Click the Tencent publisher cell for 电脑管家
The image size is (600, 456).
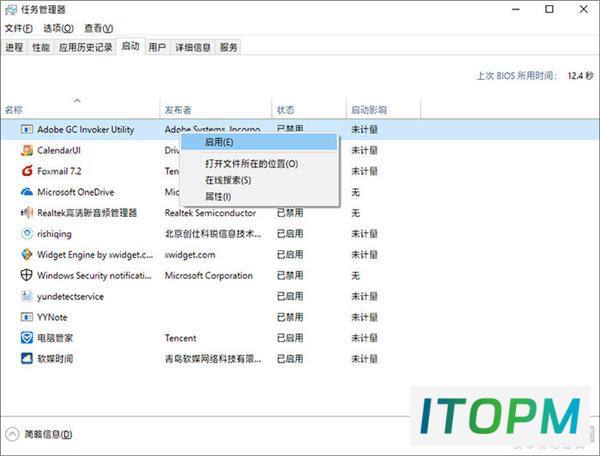click(x=180, y=338)
